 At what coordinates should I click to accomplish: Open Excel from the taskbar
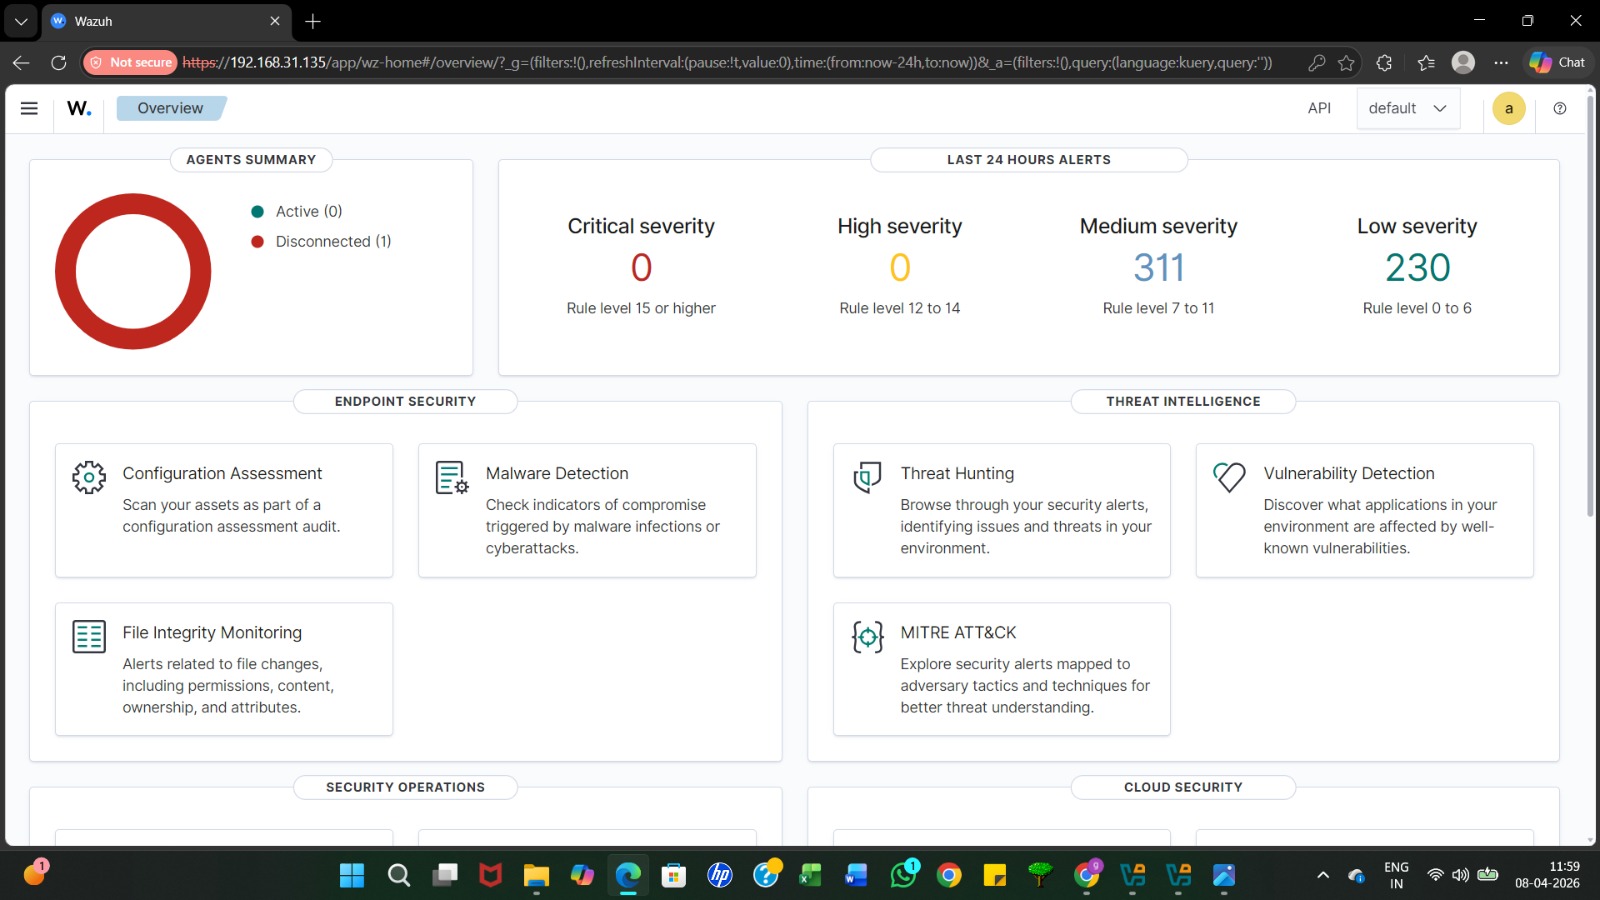coord(810,875)
